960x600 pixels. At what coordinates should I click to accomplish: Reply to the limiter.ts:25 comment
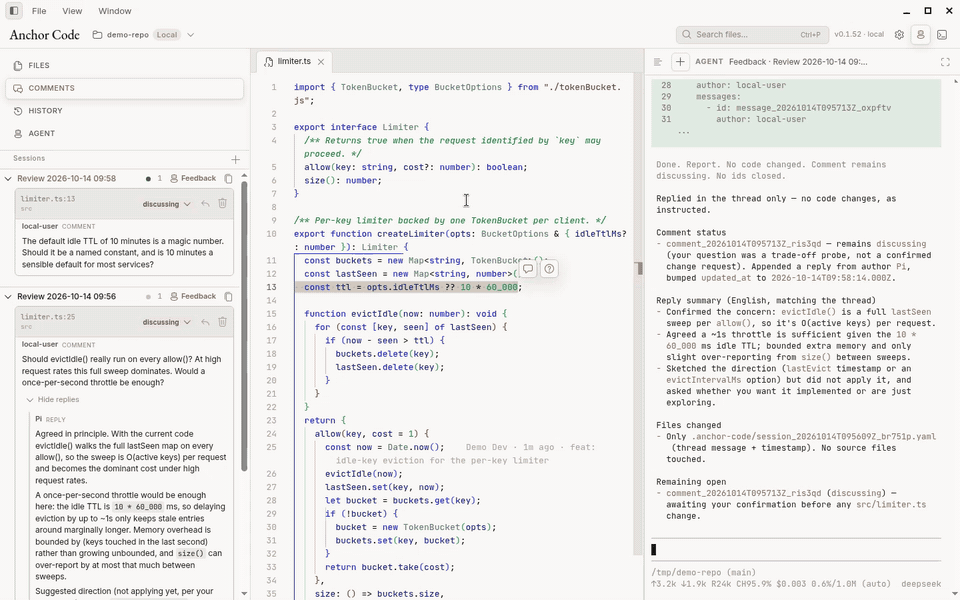[x=205, y=322]
